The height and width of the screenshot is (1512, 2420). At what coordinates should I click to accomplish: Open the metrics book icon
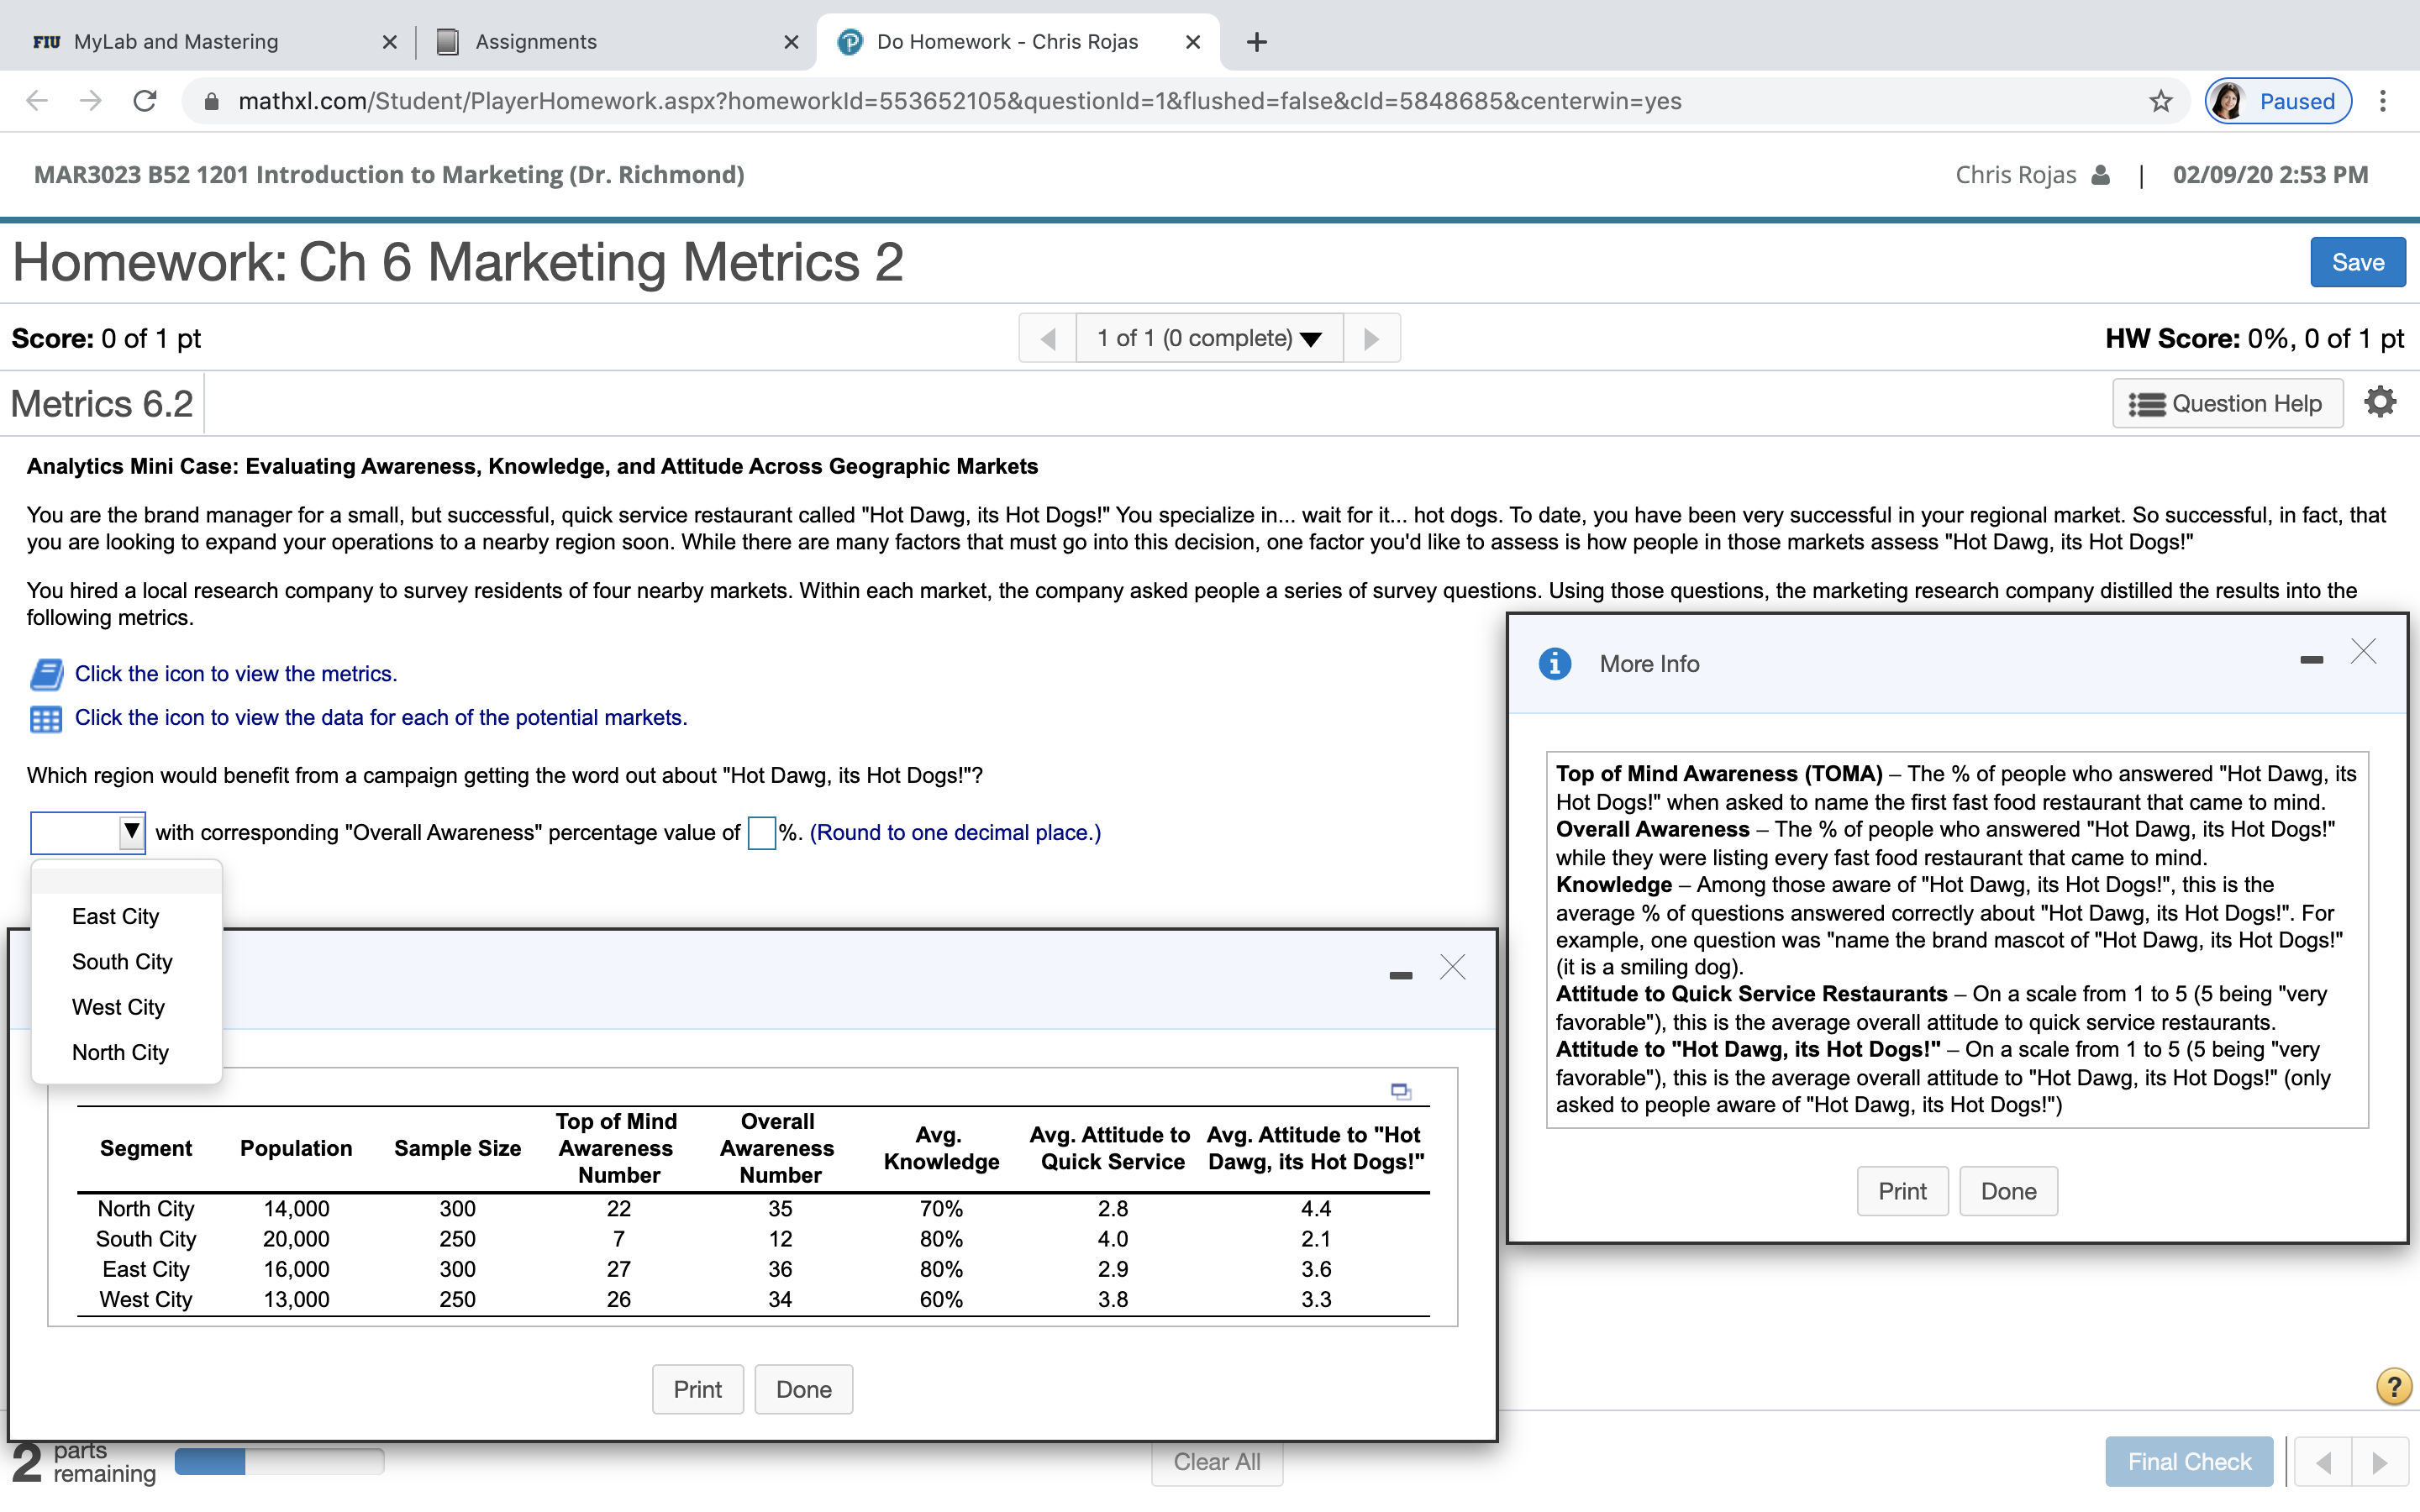pos(46,674)
